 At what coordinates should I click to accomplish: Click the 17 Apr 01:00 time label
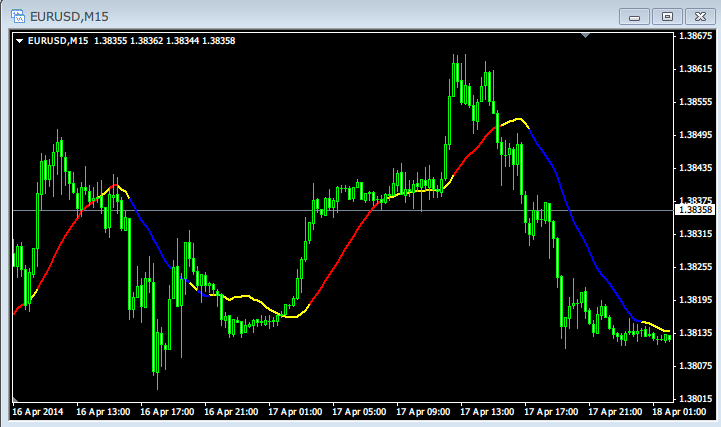[295, 412]
